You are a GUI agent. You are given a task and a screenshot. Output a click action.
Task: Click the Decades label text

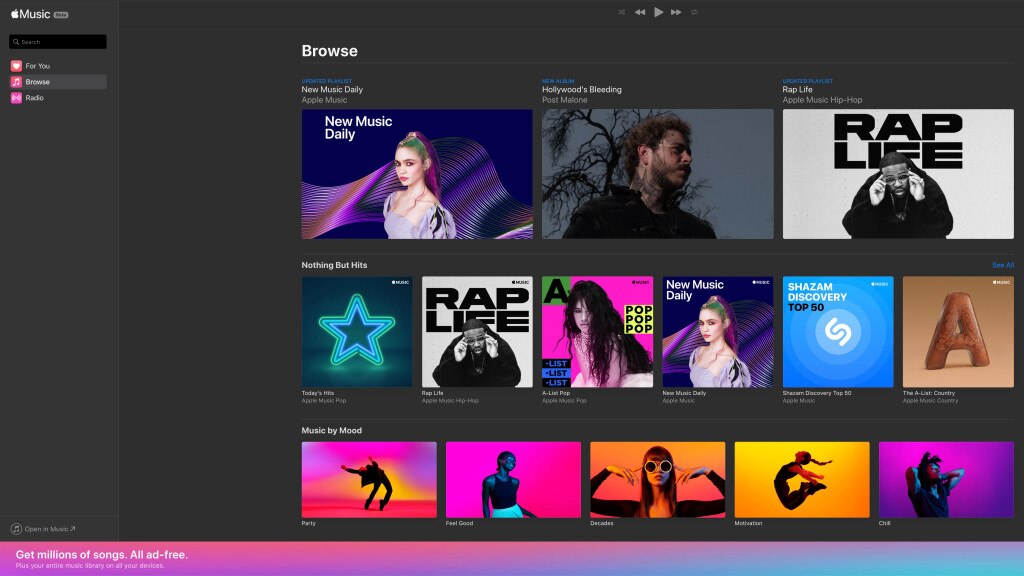pyautogui.click(x=601, y=523)
